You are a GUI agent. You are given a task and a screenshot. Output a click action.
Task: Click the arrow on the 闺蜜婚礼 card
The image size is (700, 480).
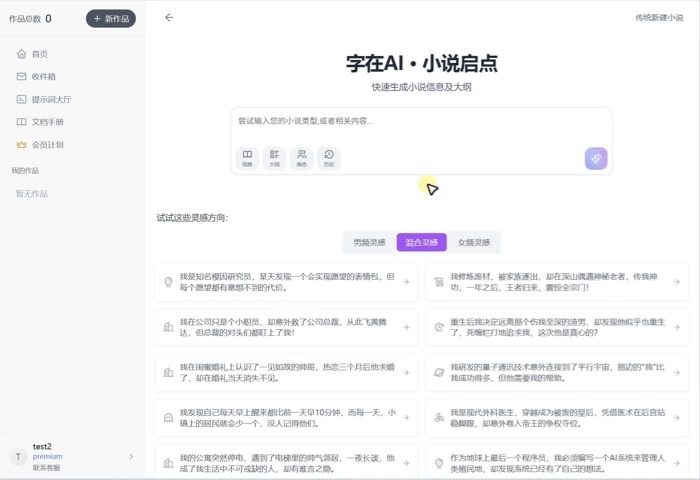(x=406, y=372)
